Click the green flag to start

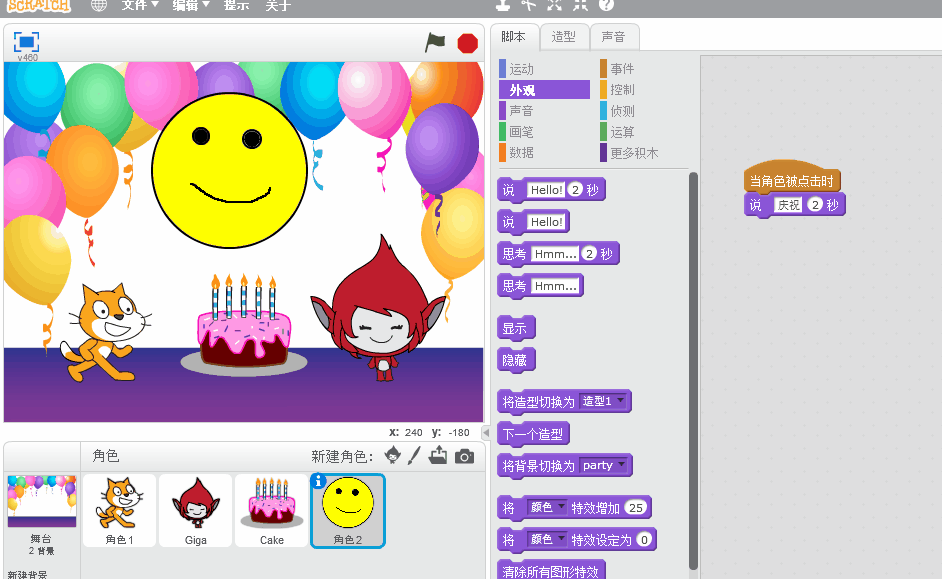[435, 43]
